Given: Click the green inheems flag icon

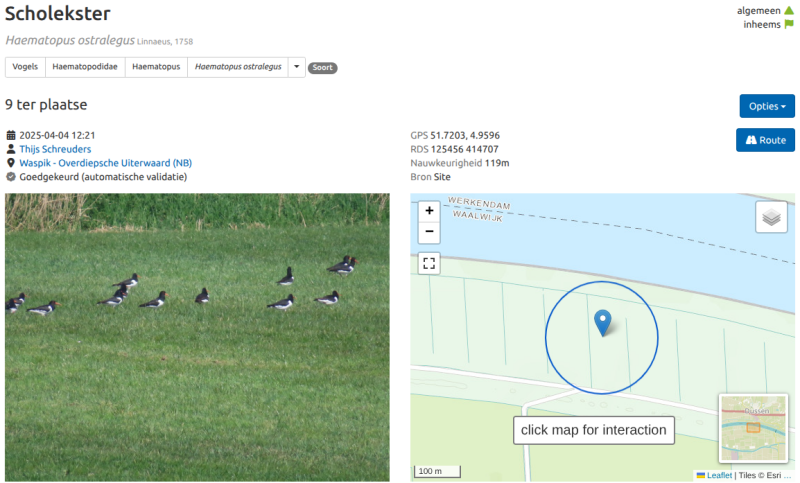Looking at the screenshot, I should click(x=789, y=24).
